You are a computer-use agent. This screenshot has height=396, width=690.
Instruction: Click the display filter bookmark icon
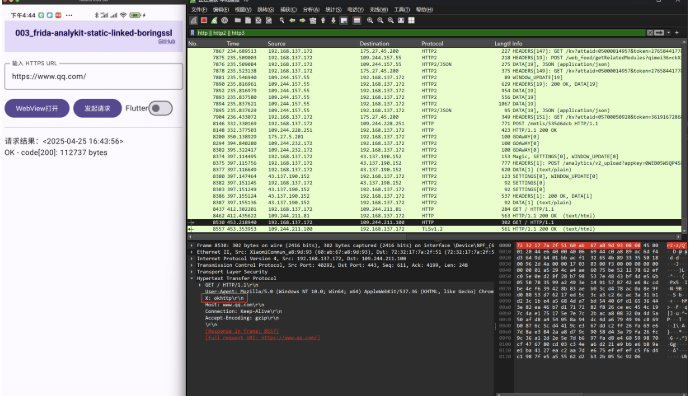(x=192, y=33)
